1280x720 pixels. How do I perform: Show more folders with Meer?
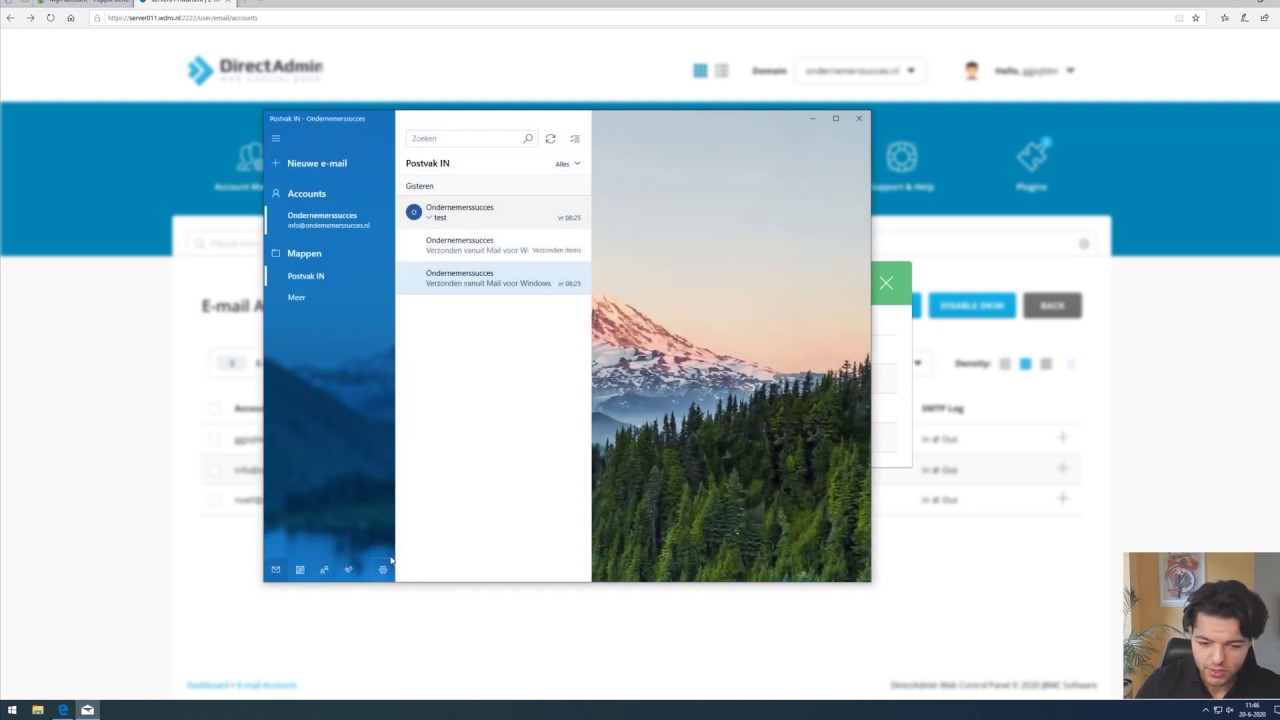tap(296, 297)
